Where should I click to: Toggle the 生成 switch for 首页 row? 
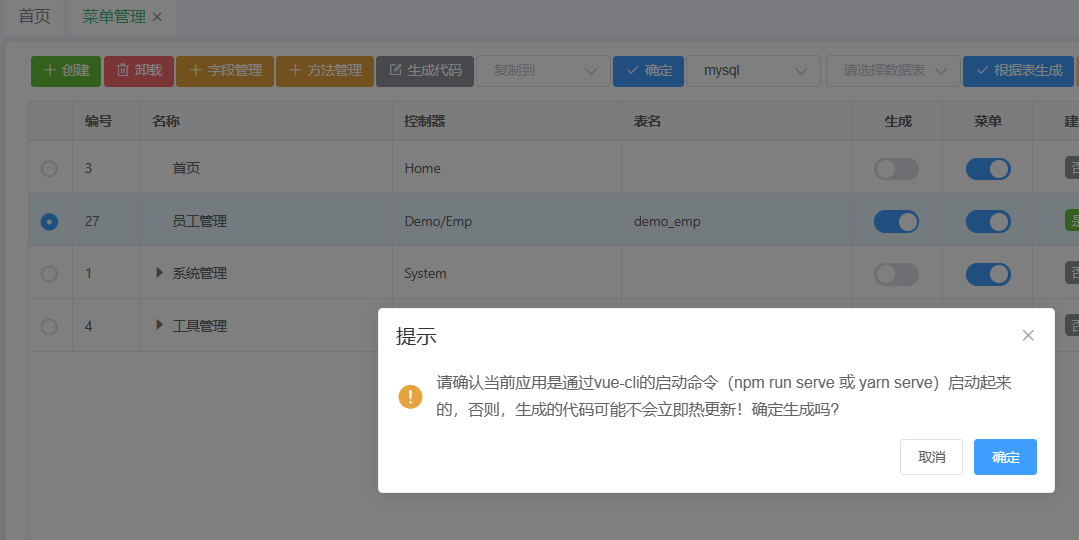896,169
